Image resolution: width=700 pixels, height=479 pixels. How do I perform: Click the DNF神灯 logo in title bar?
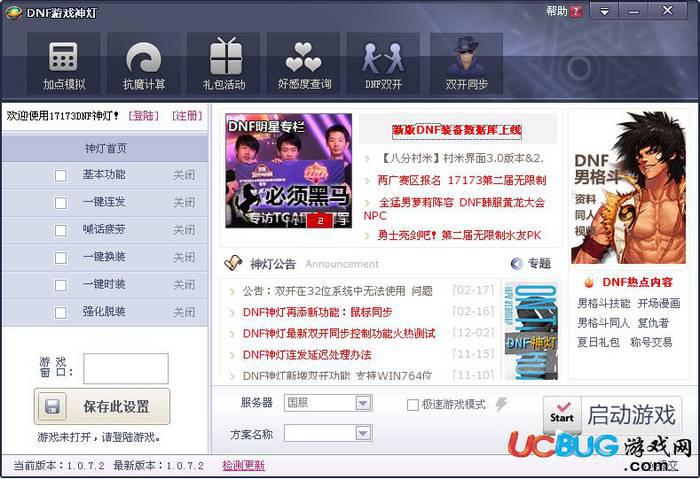14,12
